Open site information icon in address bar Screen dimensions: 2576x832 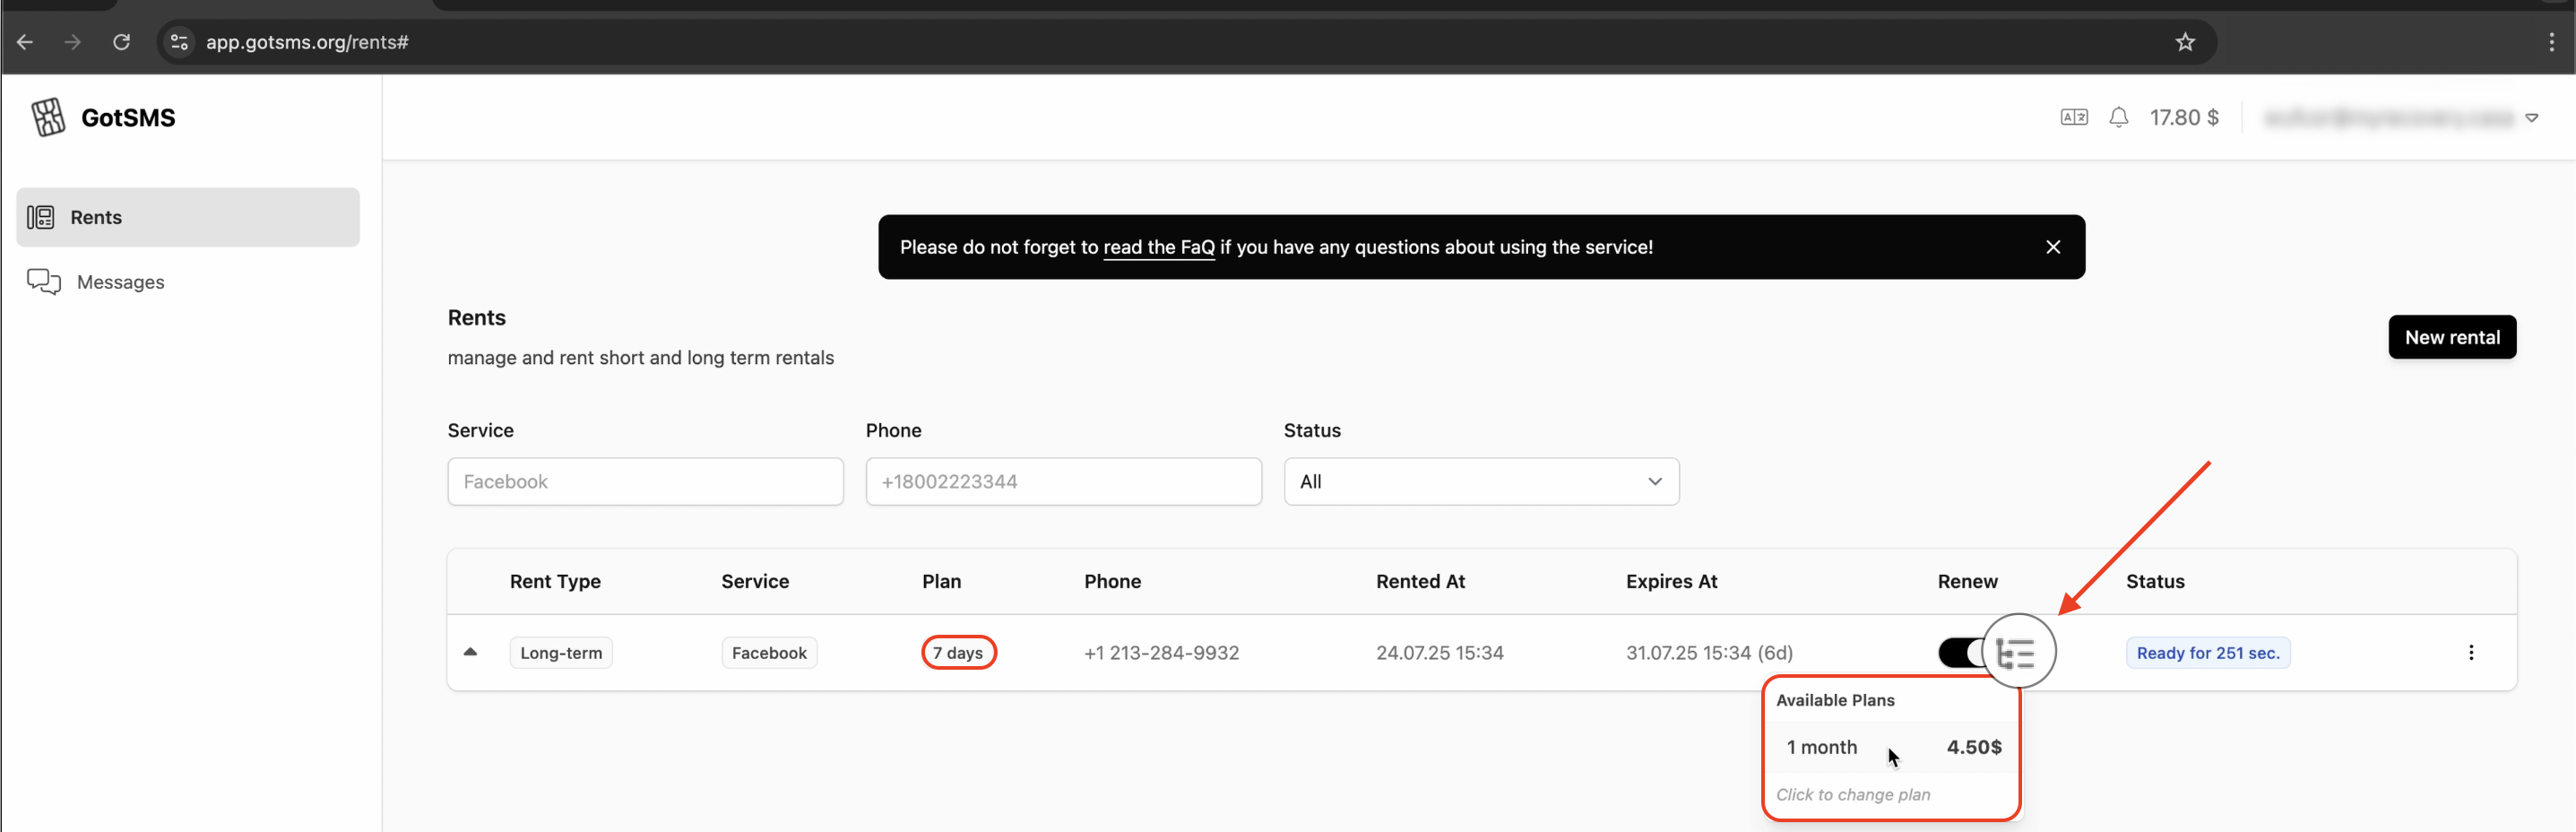[179, 42]
